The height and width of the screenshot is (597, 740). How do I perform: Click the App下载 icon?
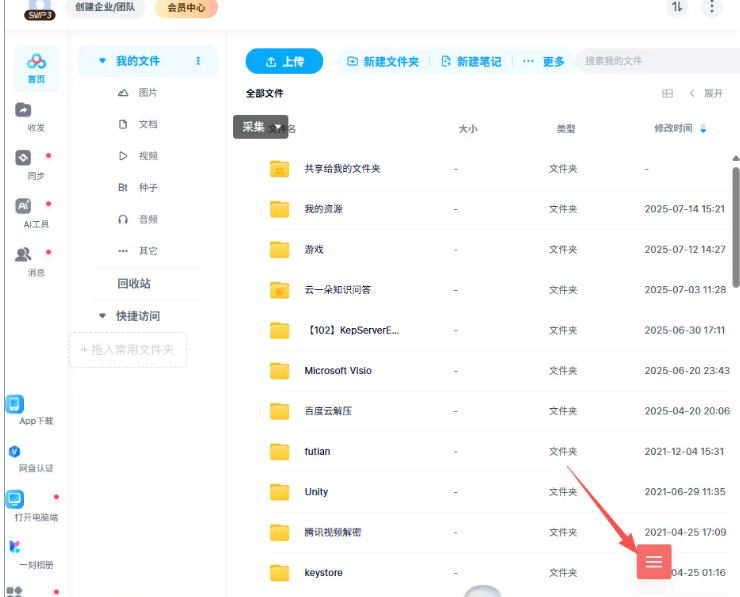[15, 404]
